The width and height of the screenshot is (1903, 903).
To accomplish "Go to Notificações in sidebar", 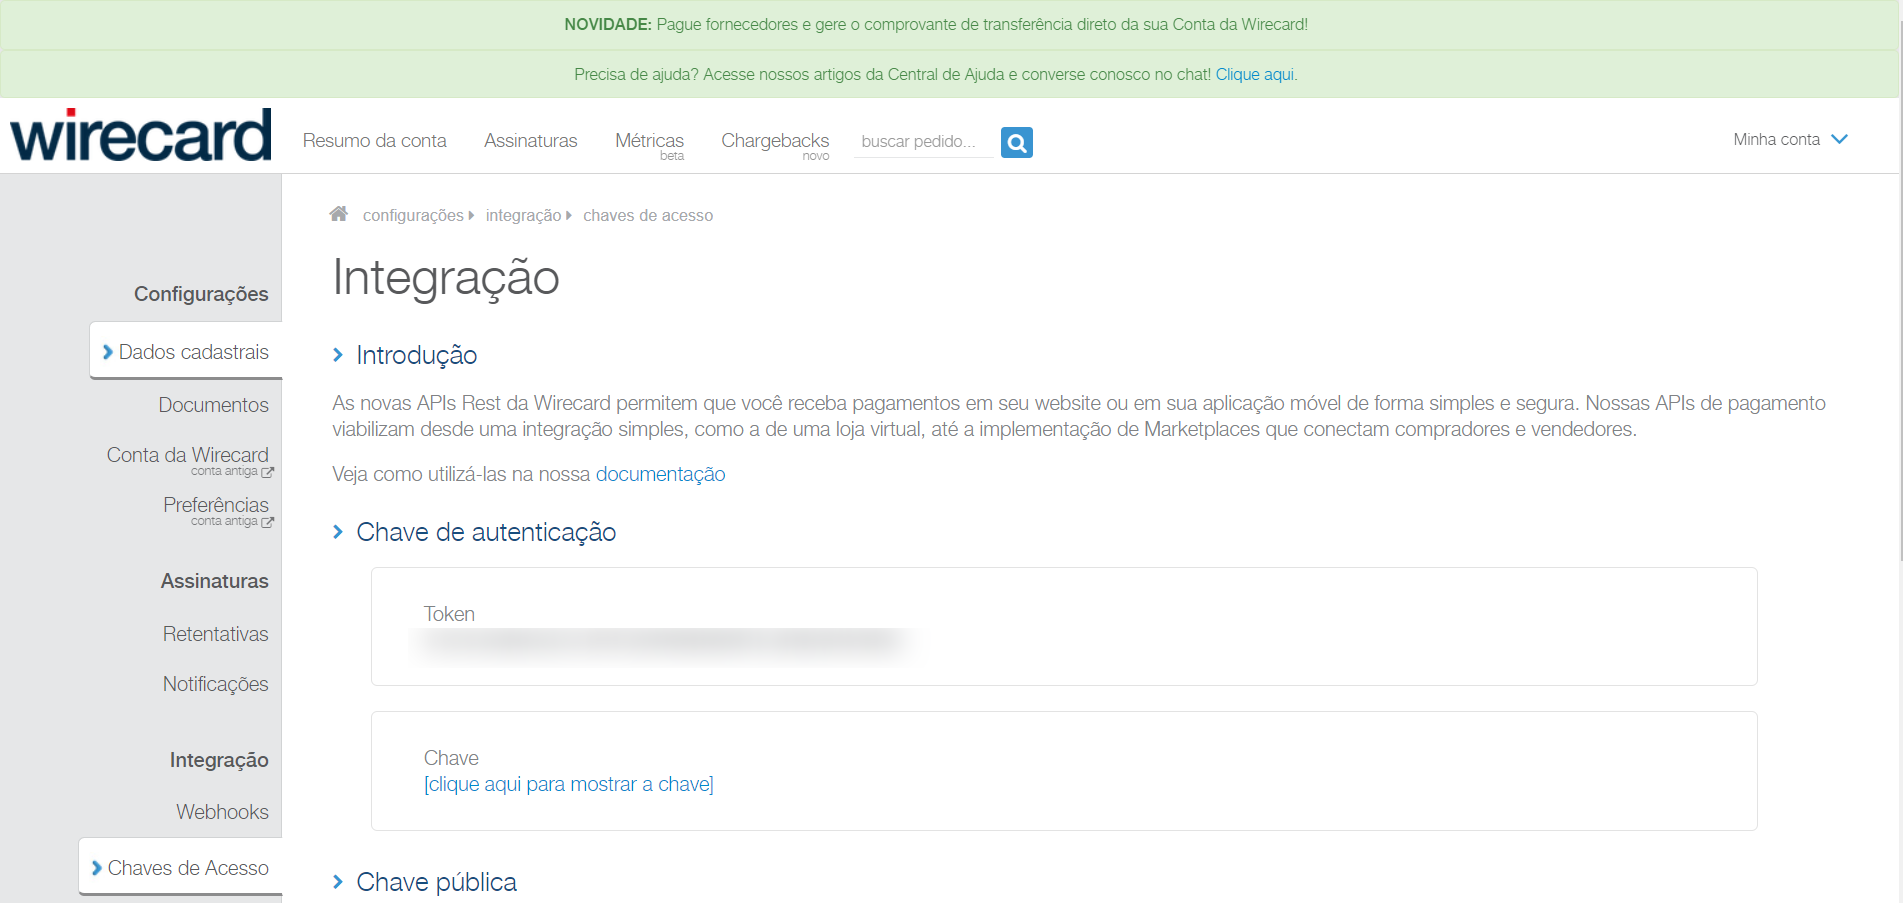I will point(216,684).
